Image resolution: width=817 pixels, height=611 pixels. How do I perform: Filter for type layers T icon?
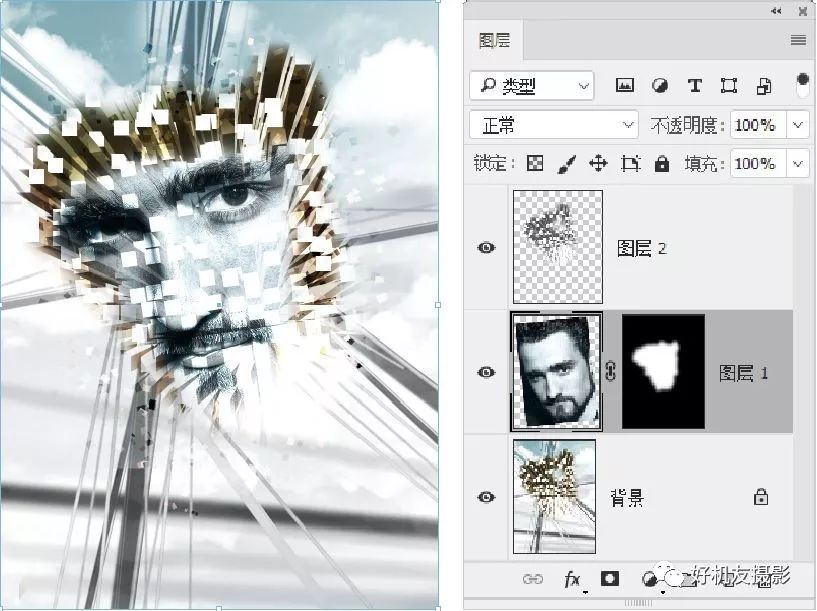[x=695, y=85]
